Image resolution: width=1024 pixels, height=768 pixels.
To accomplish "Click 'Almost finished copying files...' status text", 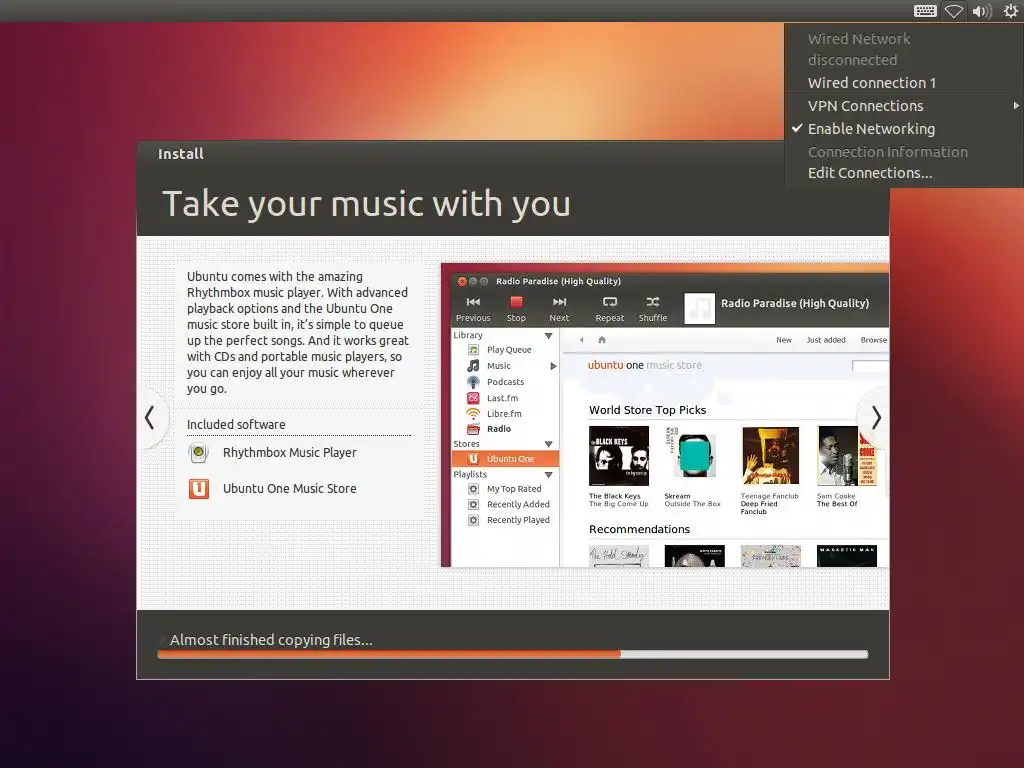I will tap(271, 640).
